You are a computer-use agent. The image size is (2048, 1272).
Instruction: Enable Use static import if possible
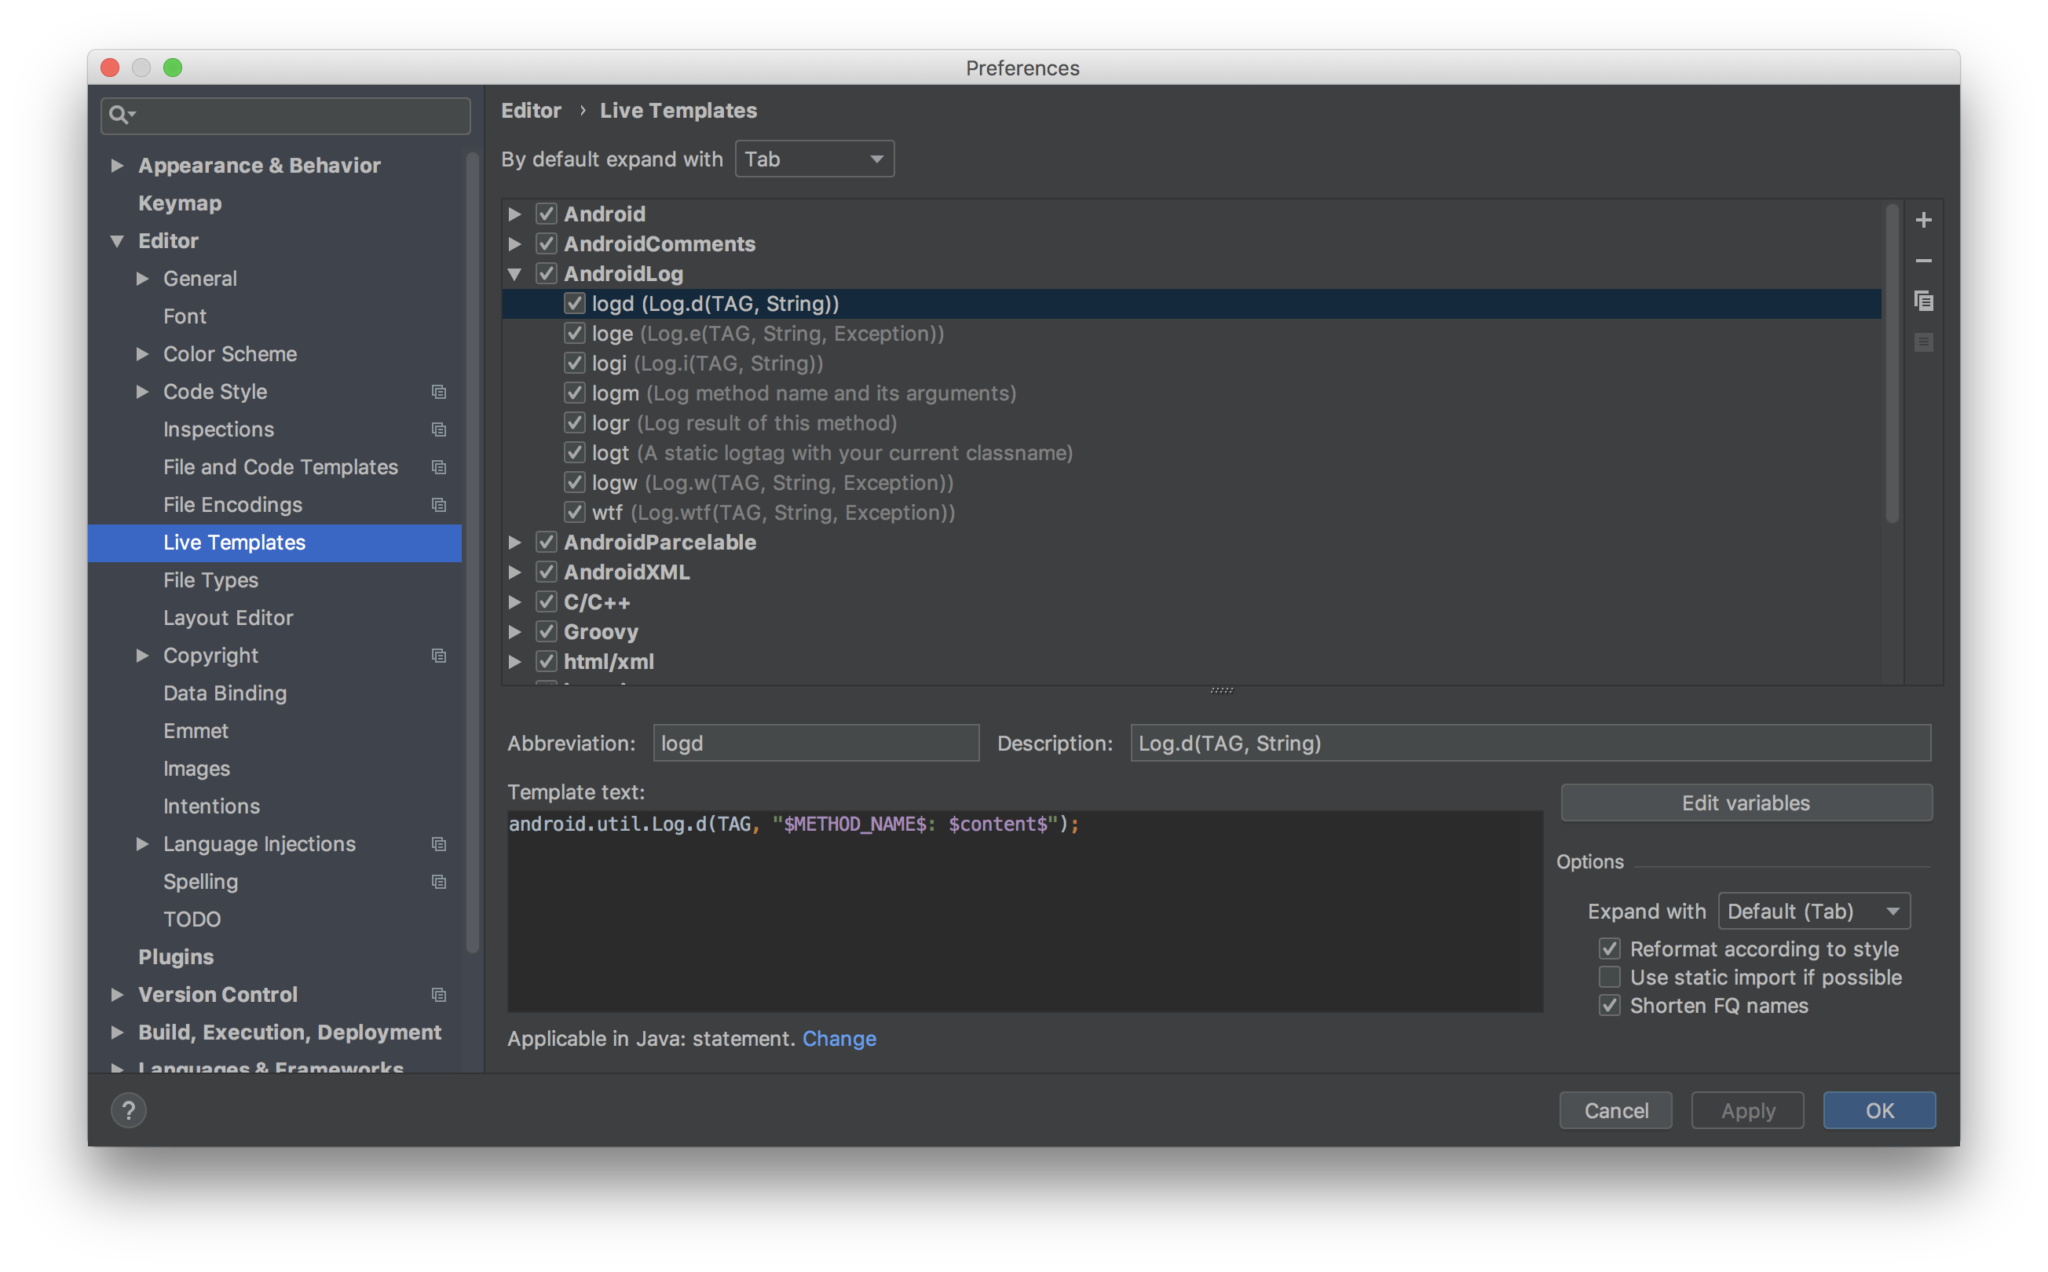point(1609,977)
